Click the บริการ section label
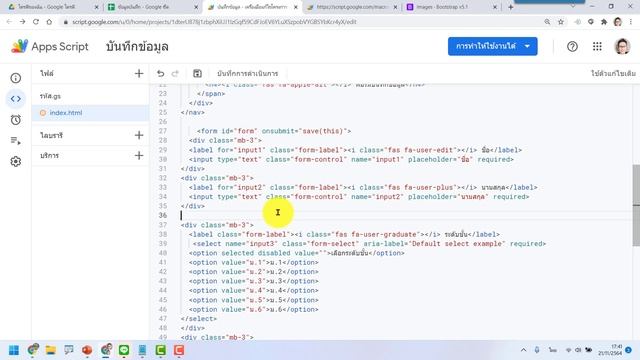 click(x=49, y=156)
